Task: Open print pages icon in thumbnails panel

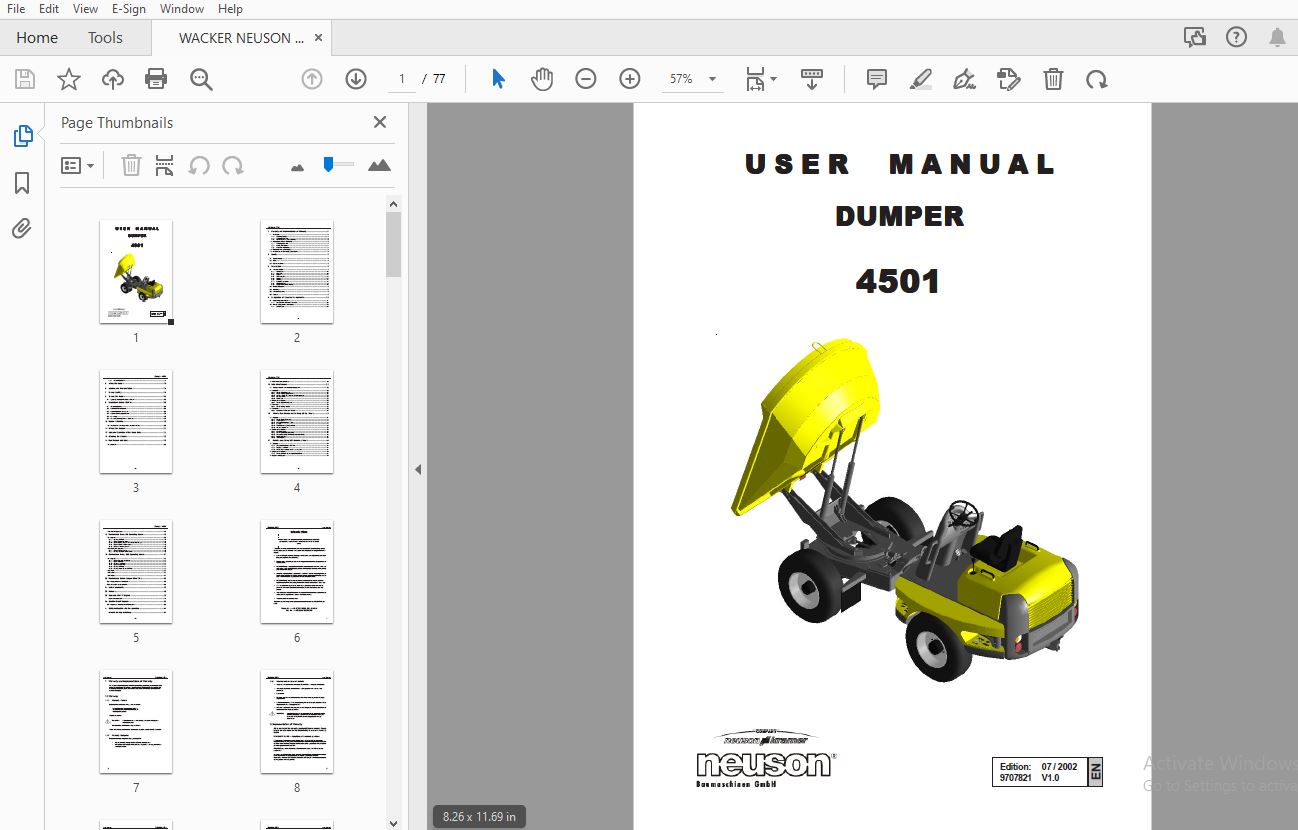Action: point(165,165)
